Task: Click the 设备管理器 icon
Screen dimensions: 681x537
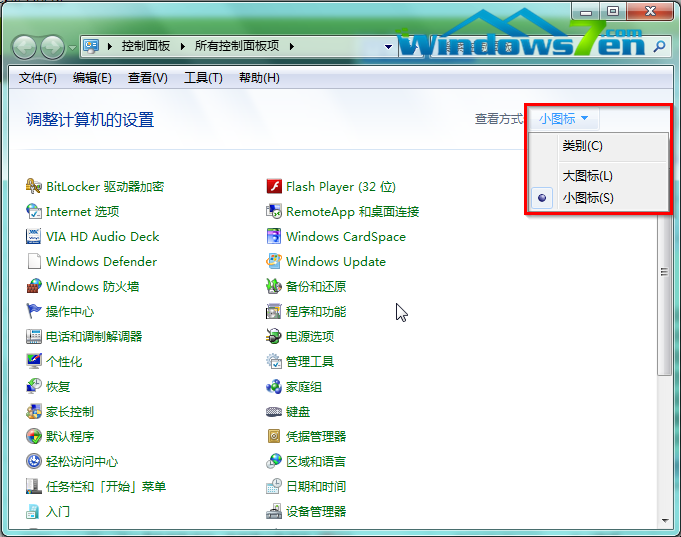Action: [274, 511]
